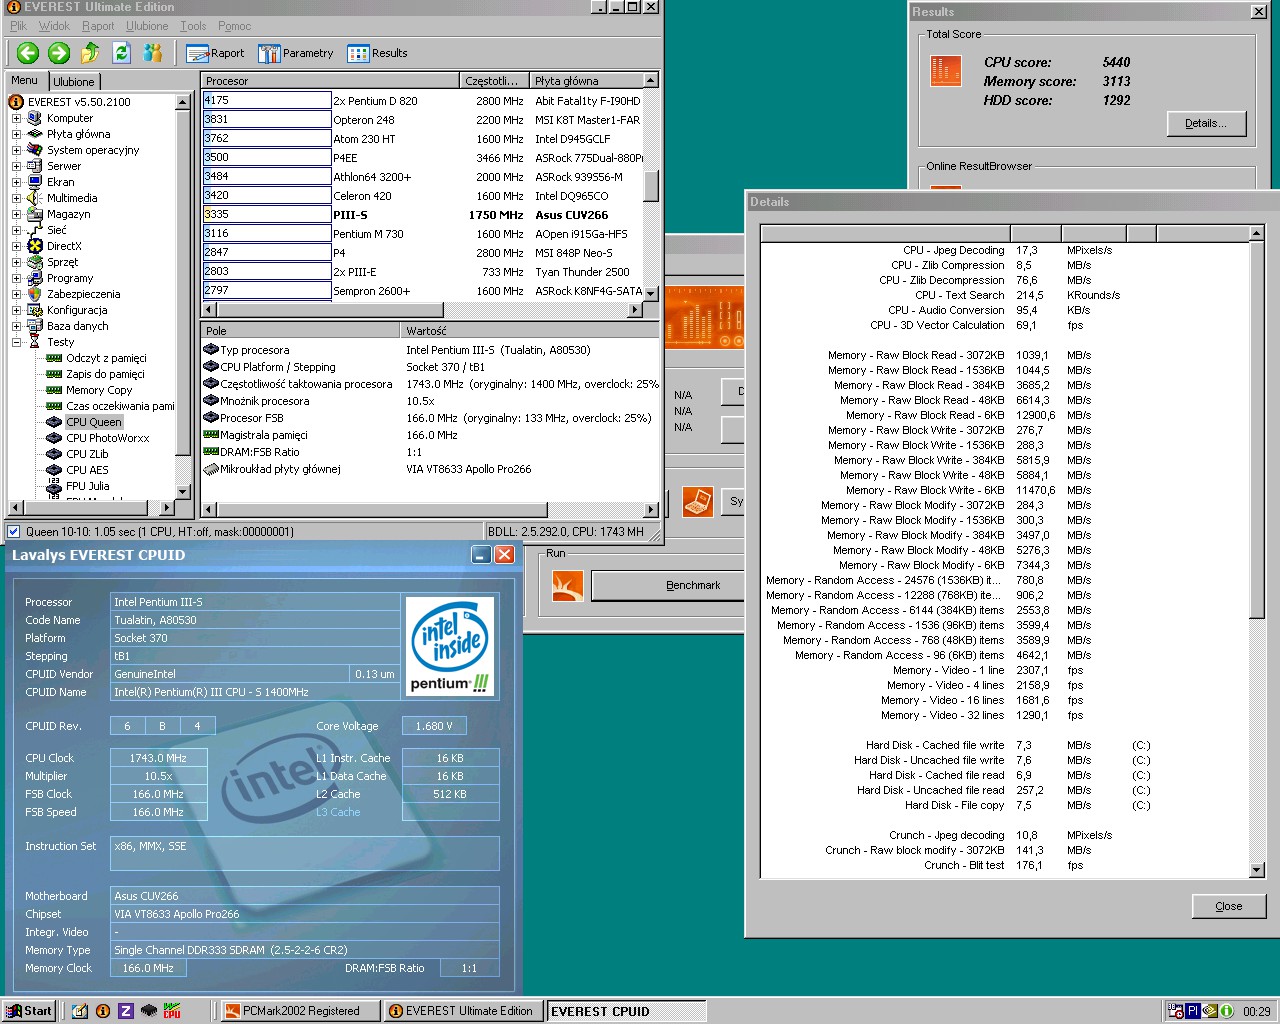Image resolution: width=1280 pixels, height=1024 pixels.
Task: Select the PIII-S 1750 MHz result row
Action: [x=422, y=215]
